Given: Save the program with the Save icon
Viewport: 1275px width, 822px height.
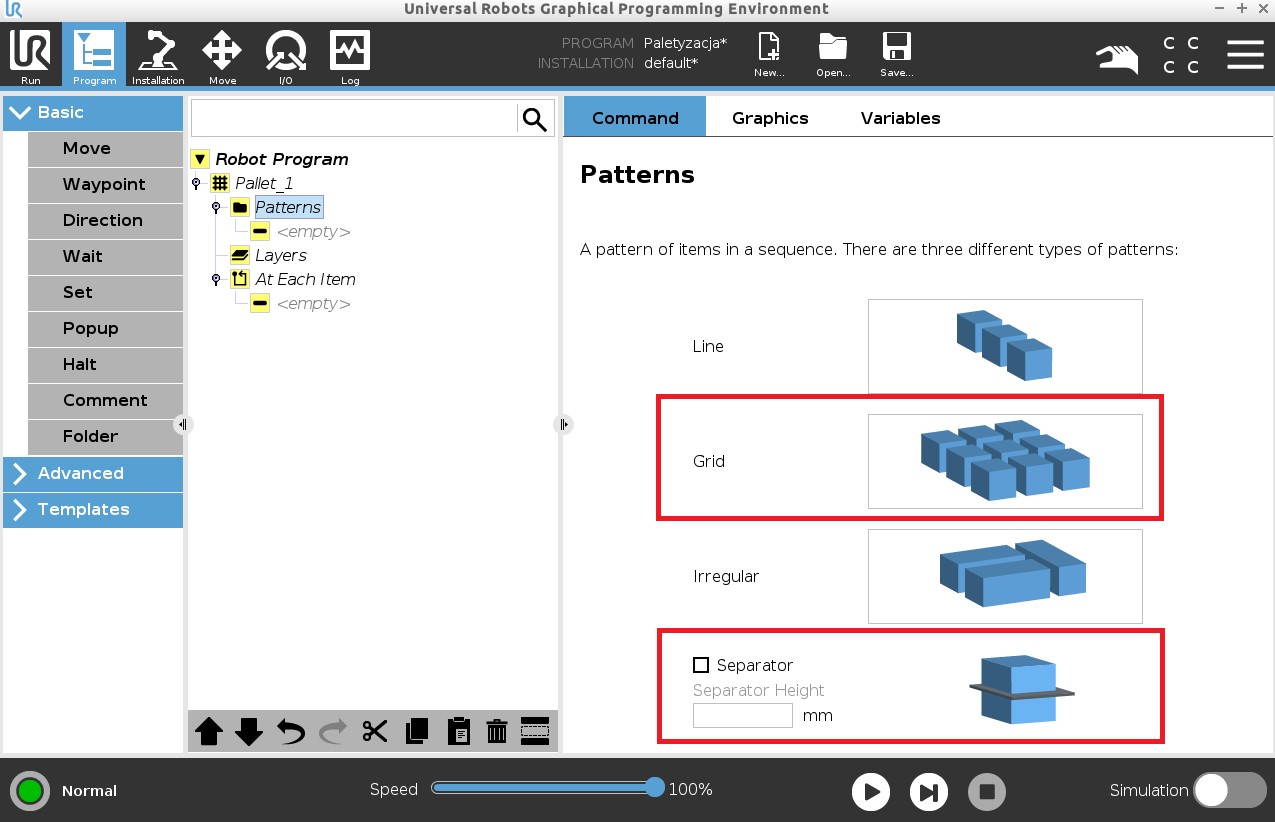Looking at the screenshot, I should (x=896, y=55).
